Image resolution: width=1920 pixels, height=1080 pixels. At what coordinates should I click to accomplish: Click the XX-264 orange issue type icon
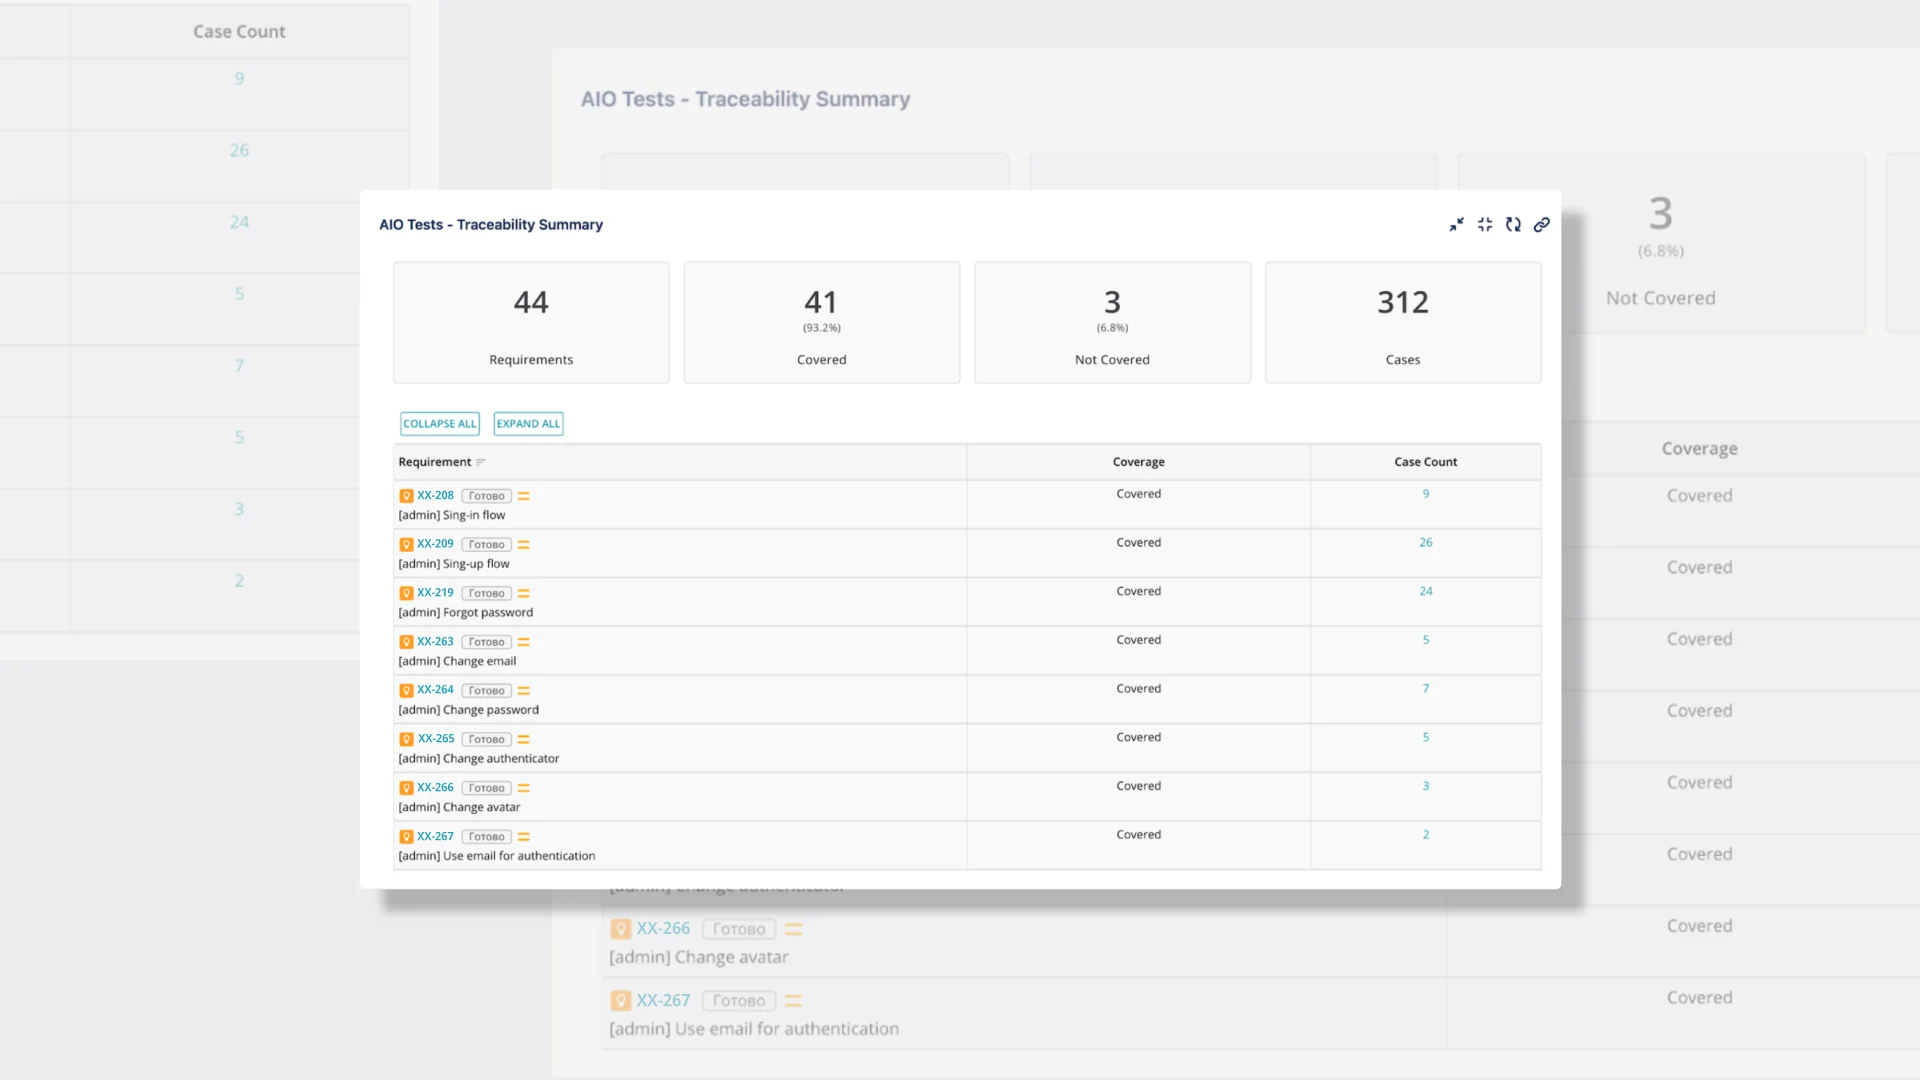click(x=406, y=691)
